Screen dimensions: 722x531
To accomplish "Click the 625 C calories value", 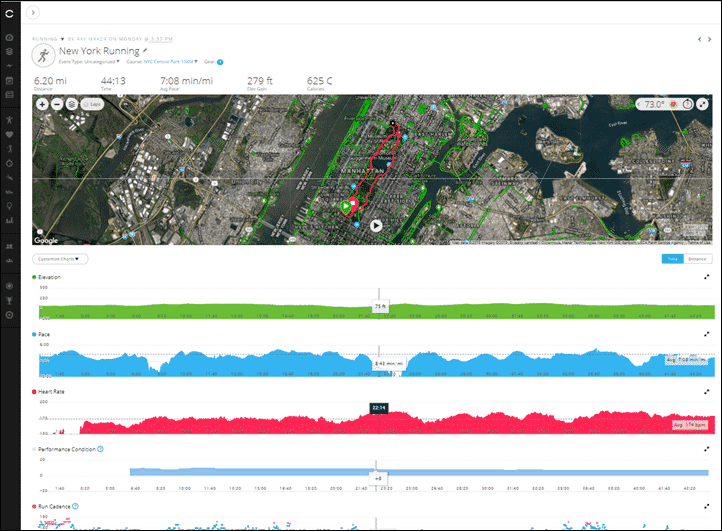I will [320, 81].
